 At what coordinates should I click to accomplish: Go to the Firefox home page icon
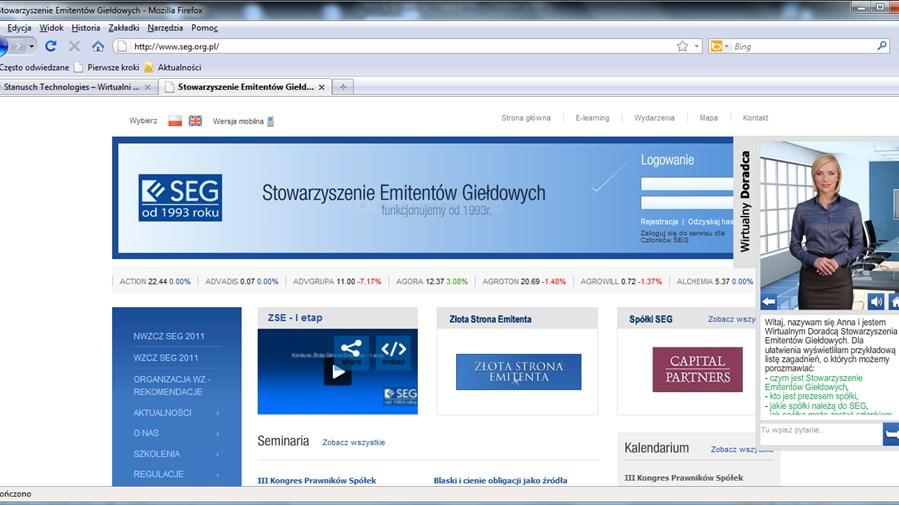[x=98, y=46]
